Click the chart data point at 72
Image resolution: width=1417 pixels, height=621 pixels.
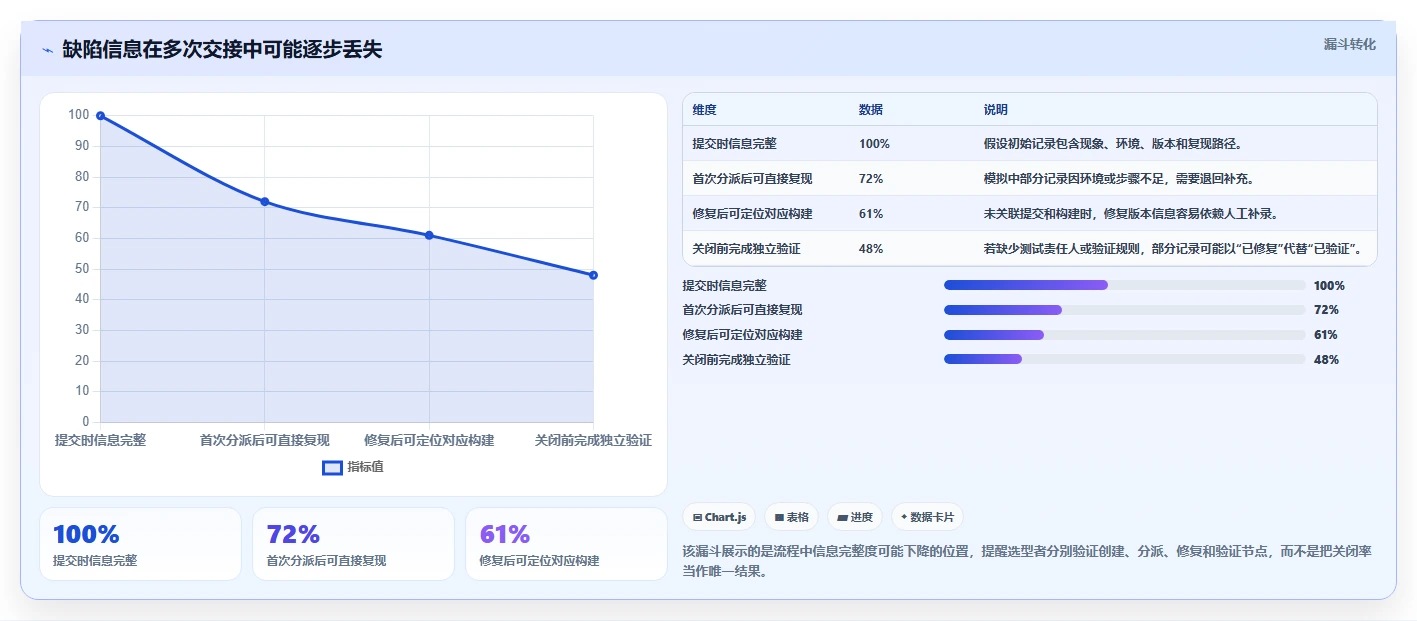coord(265,201)
